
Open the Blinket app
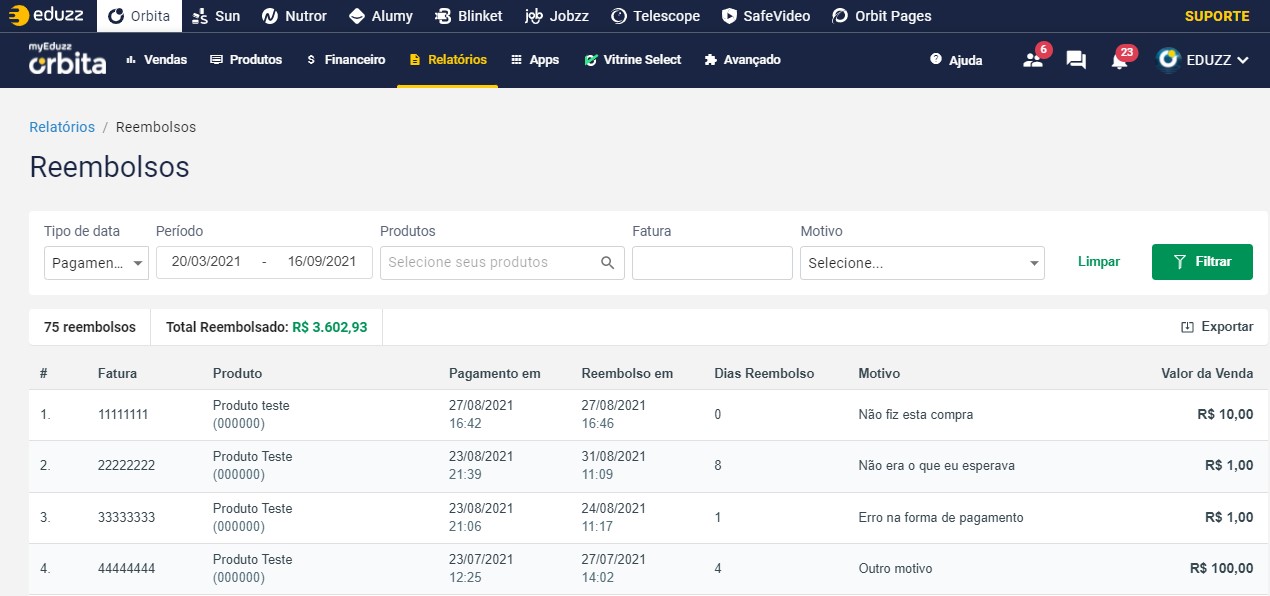469,16
